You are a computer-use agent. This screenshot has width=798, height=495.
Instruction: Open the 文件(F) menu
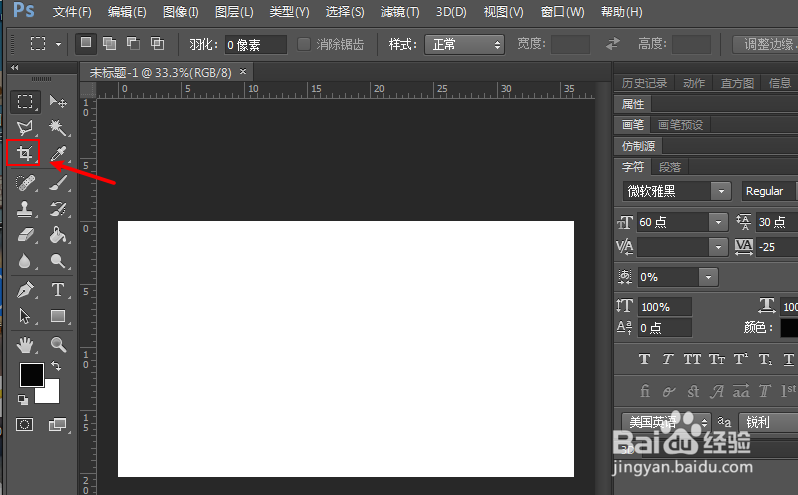point(72,12)
